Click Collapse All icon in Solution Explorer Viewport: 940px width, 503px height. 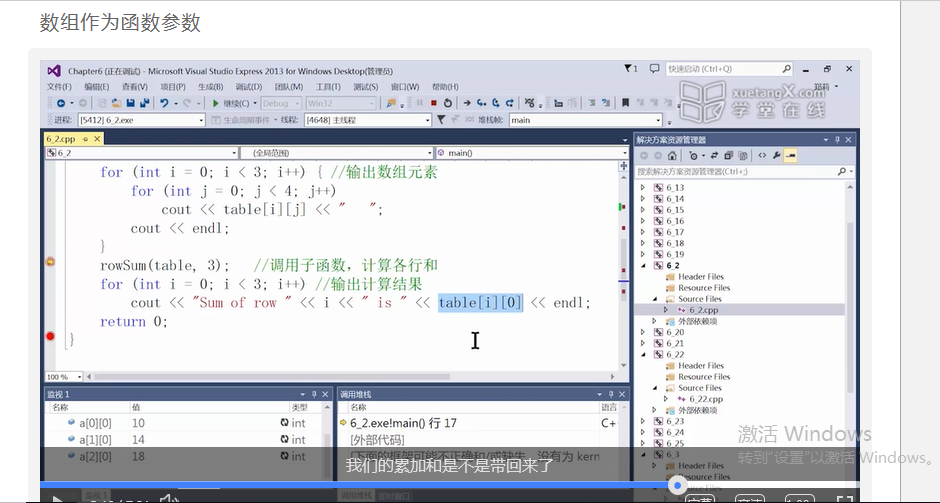point(728,156)
